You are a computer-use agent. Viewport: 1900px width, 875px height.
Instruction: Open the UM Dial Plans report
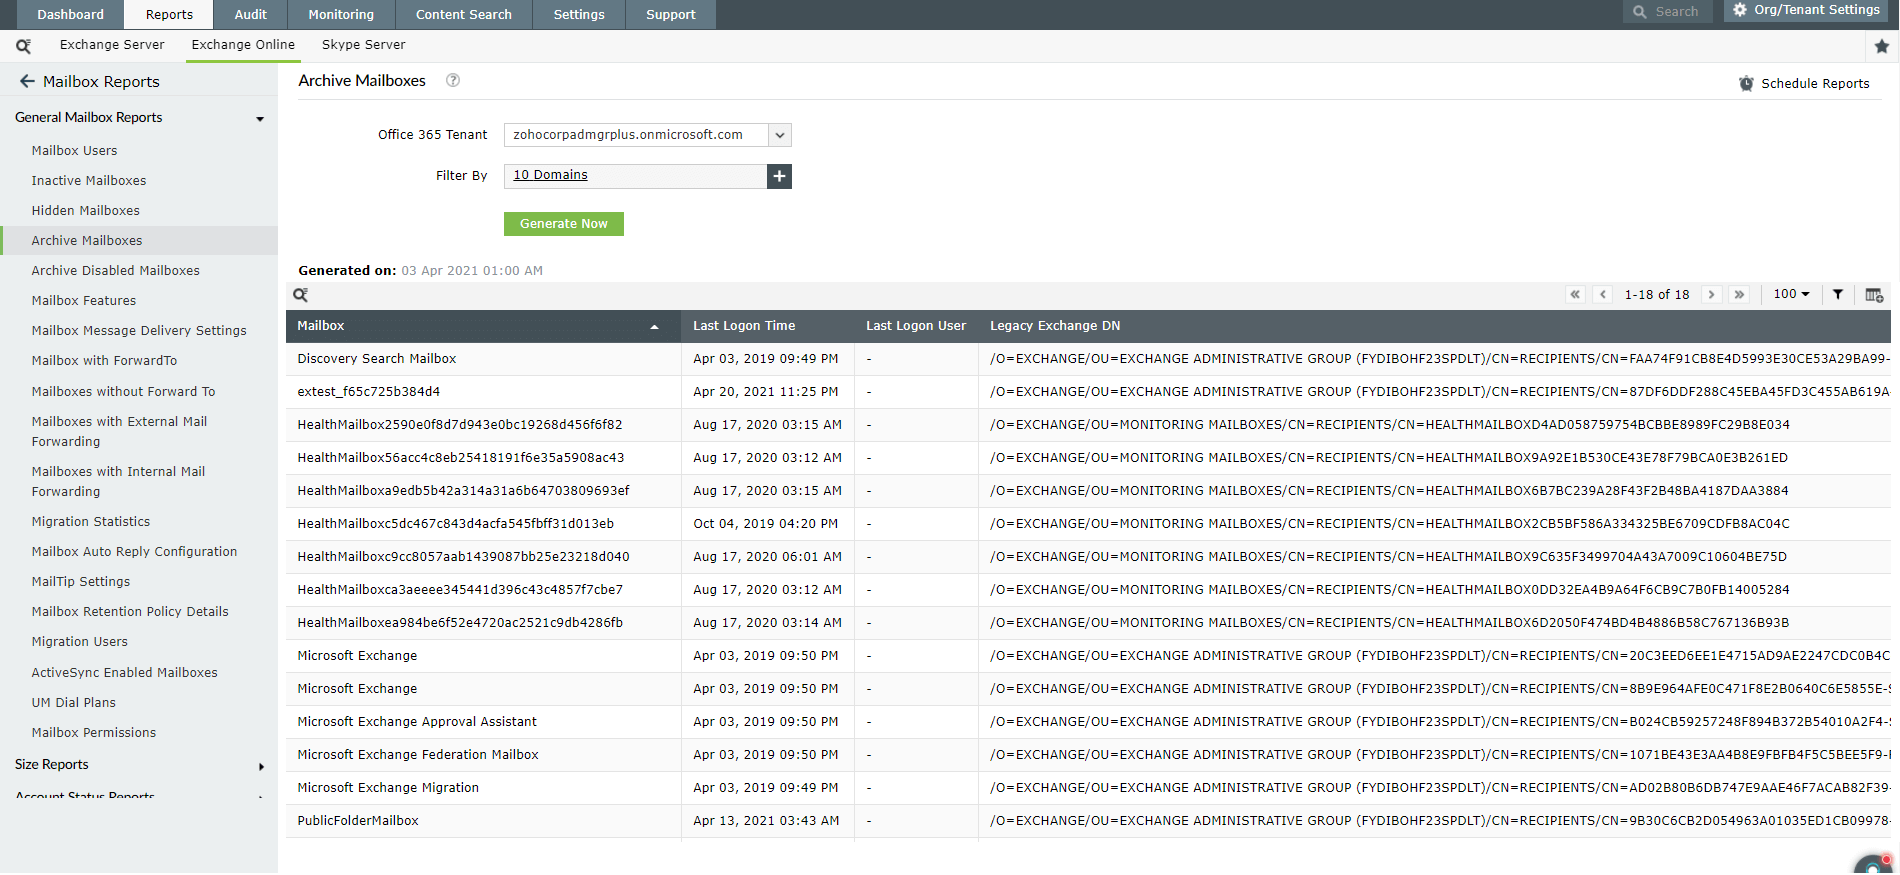coord(74,703)
